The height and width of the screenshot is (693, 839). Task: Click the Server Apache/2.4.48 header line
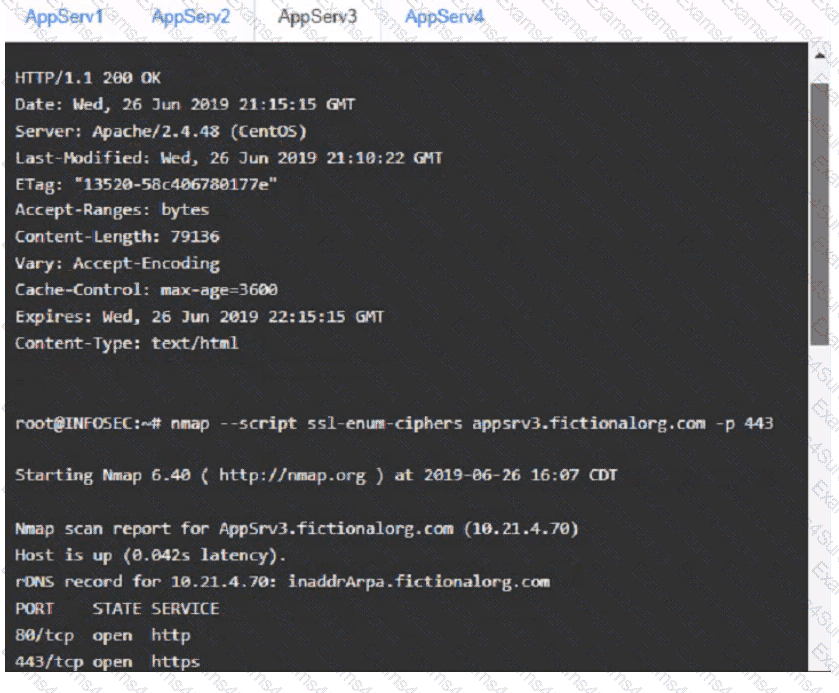(161, 131)
